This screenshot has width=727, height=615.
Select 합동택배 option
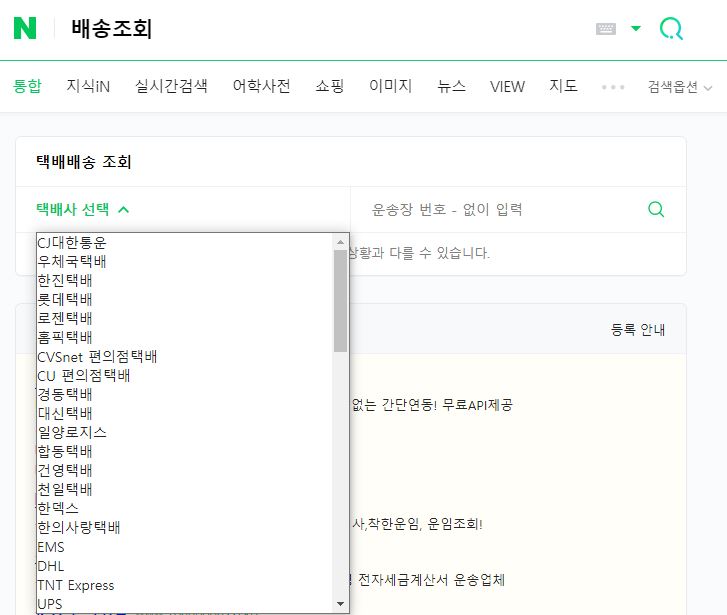pos(185,452)
